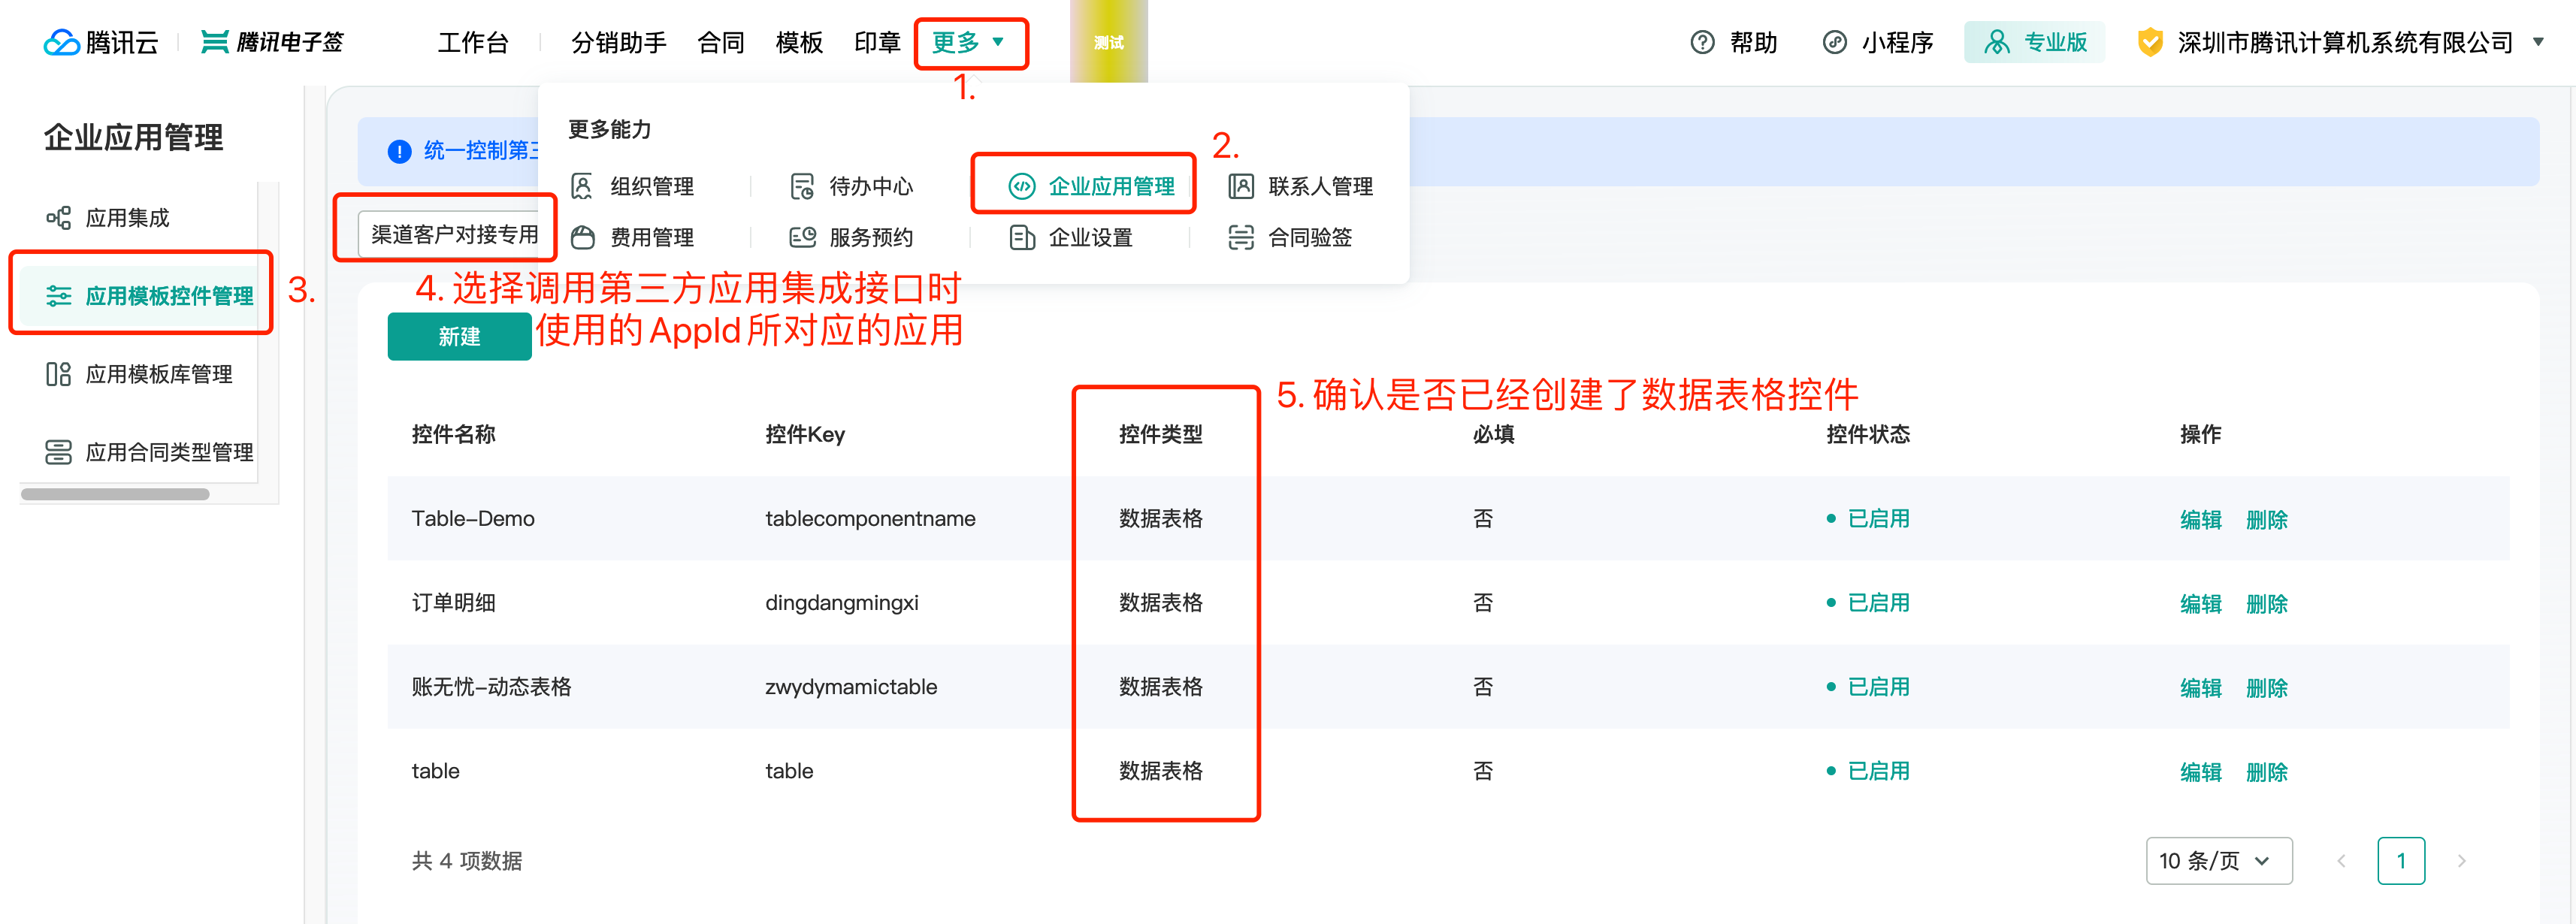Open the 分销助手 menu item
2576x924 pixels.
pos(618,42)
